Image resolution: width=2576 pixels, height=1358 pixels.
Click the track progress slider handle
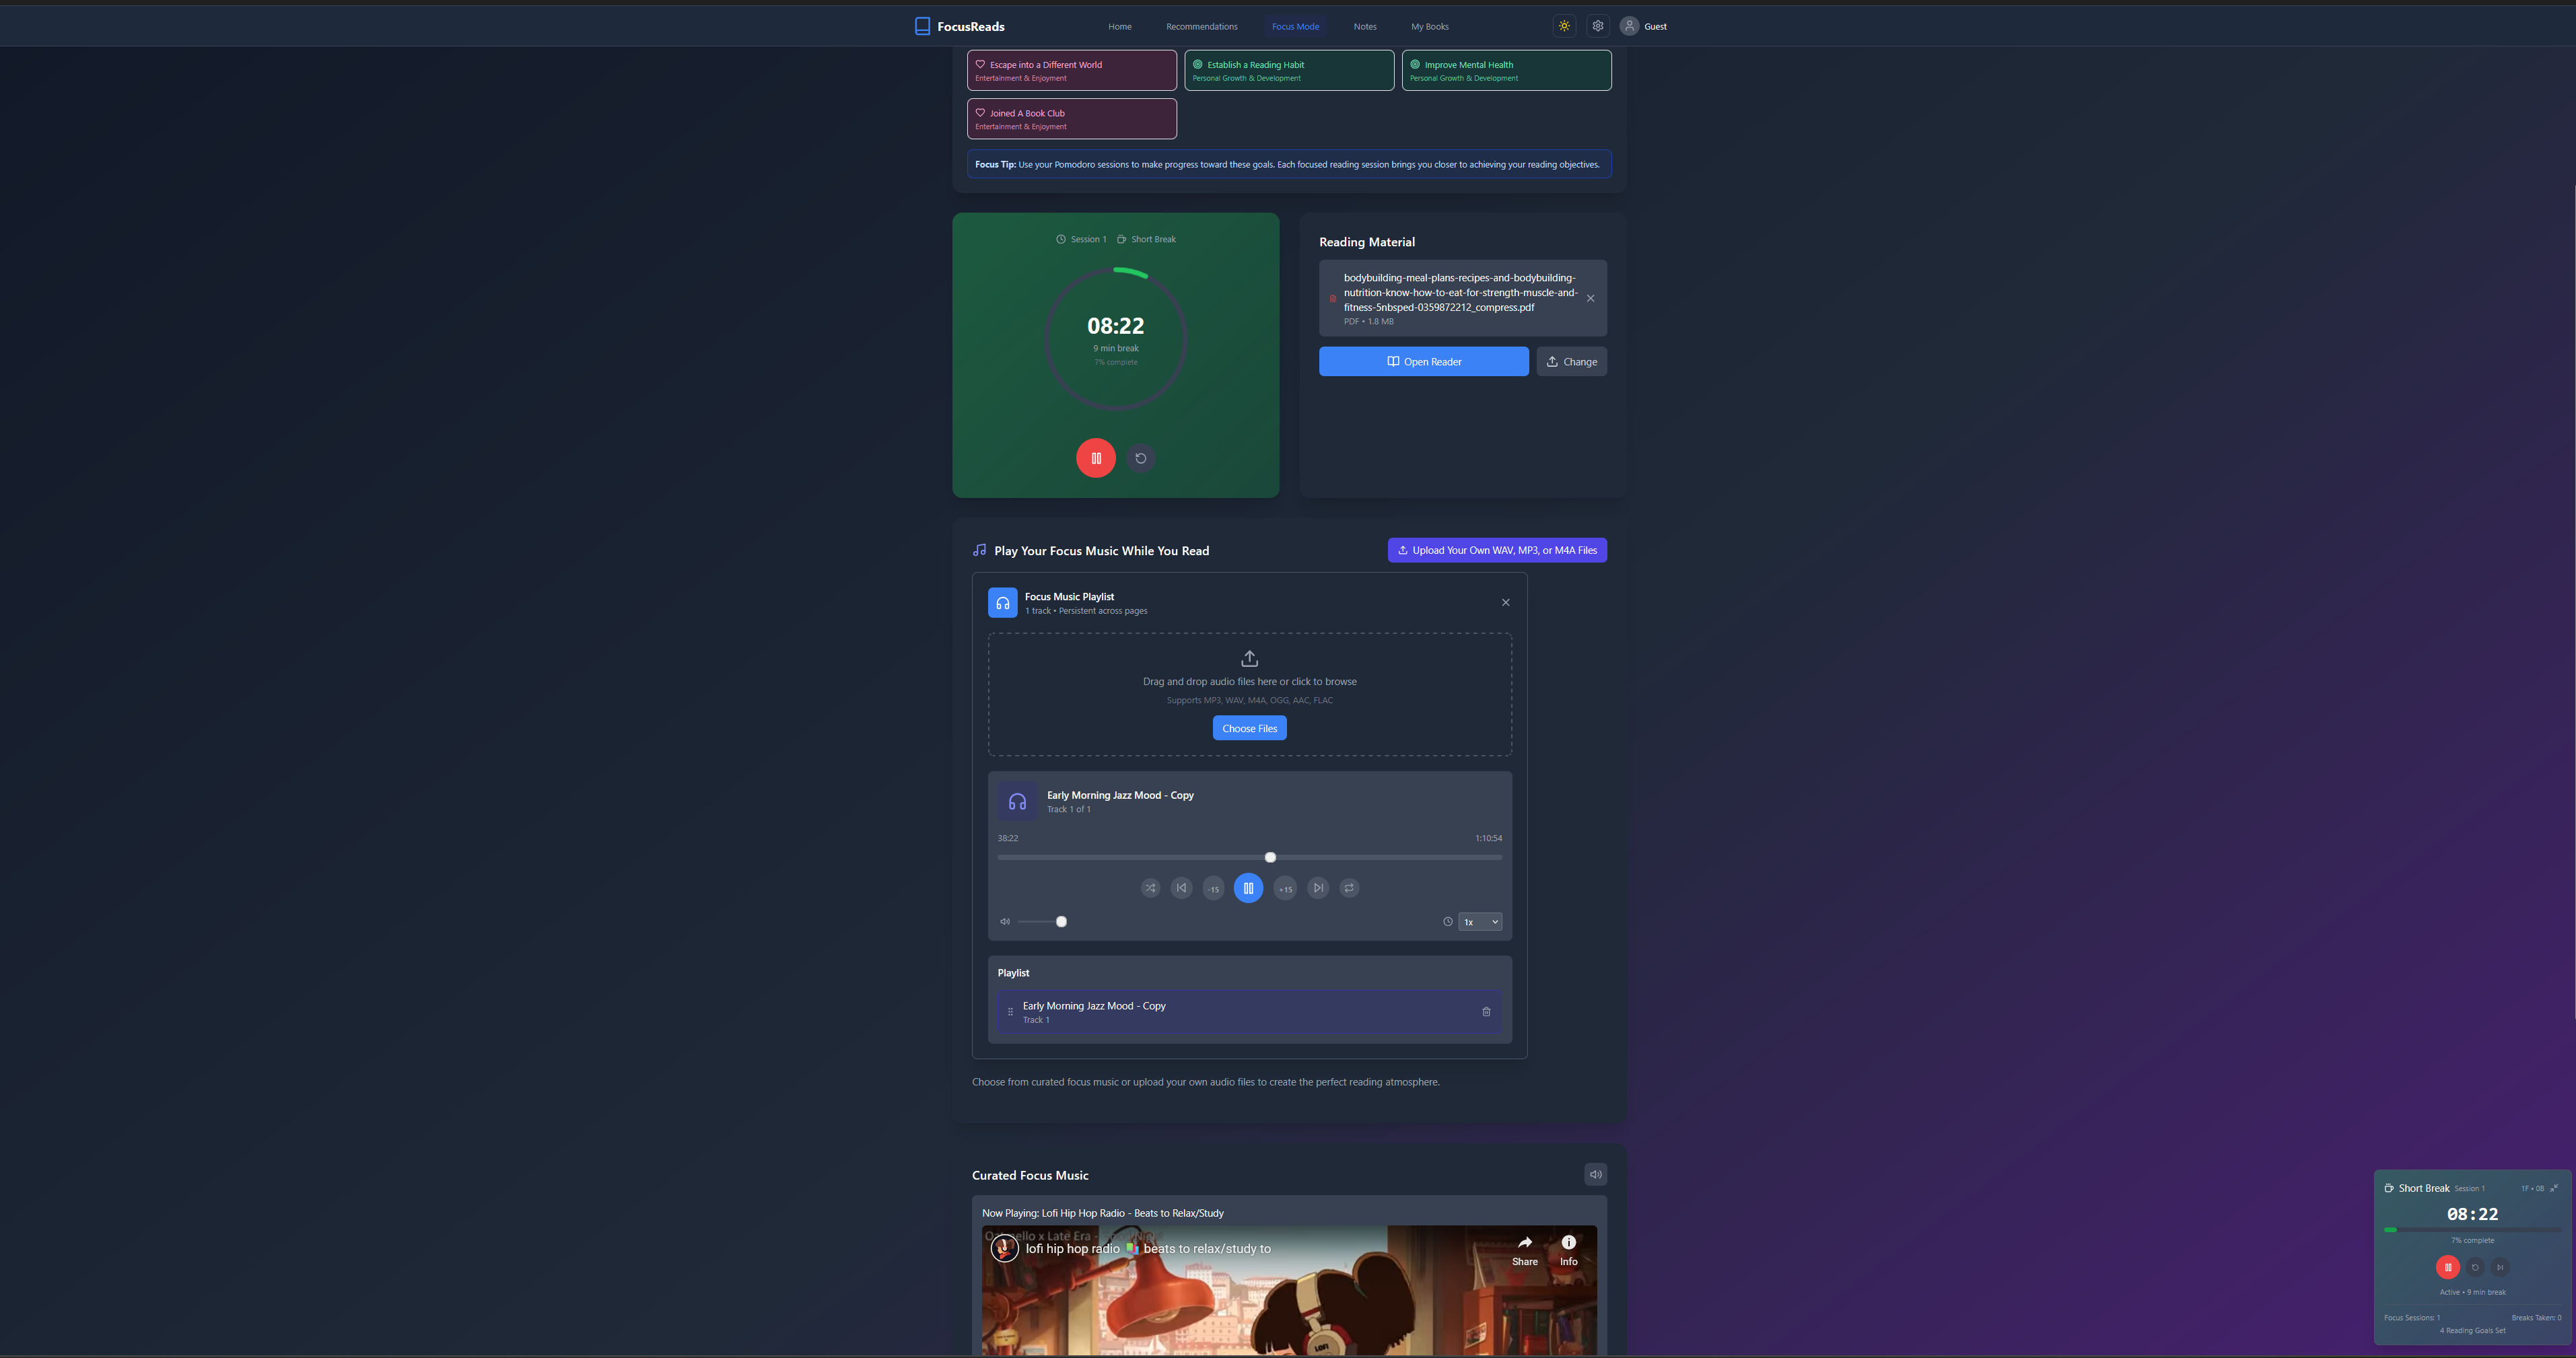(x=1270, y=857)
